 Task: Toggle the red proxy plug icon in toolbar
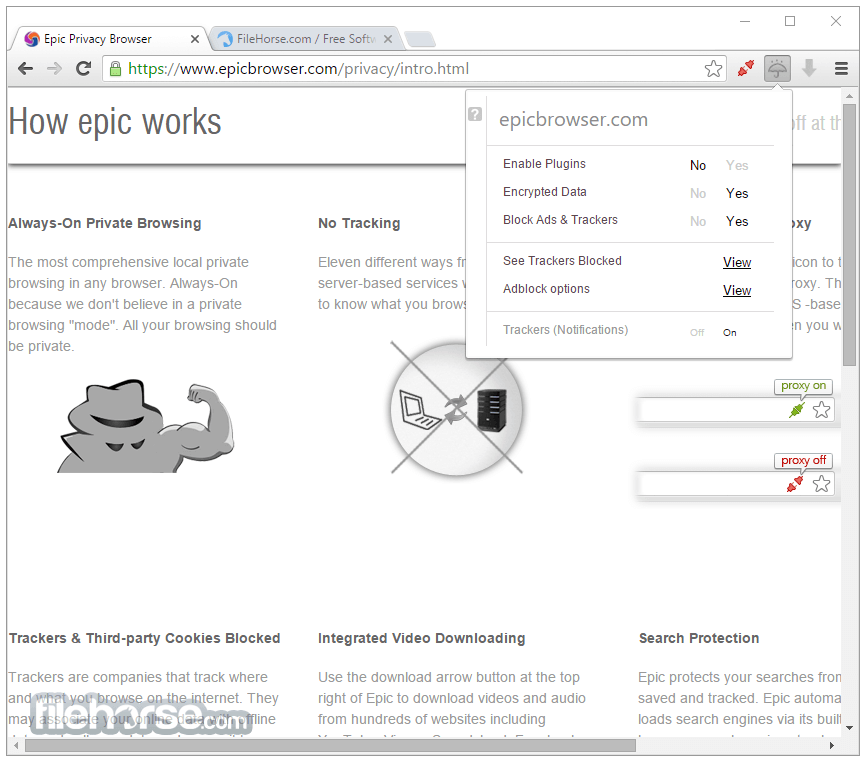coord(745,69)
